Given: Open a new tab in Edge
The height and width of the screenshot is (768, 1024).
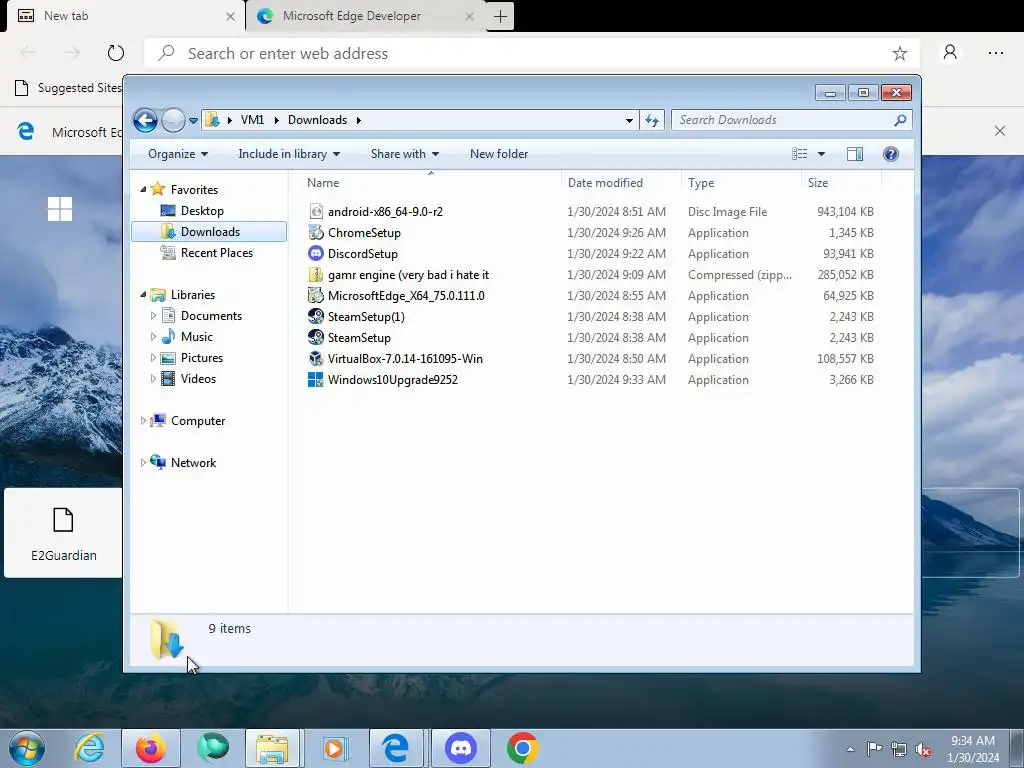Looking at the screenshot, I should coord(500,16).
